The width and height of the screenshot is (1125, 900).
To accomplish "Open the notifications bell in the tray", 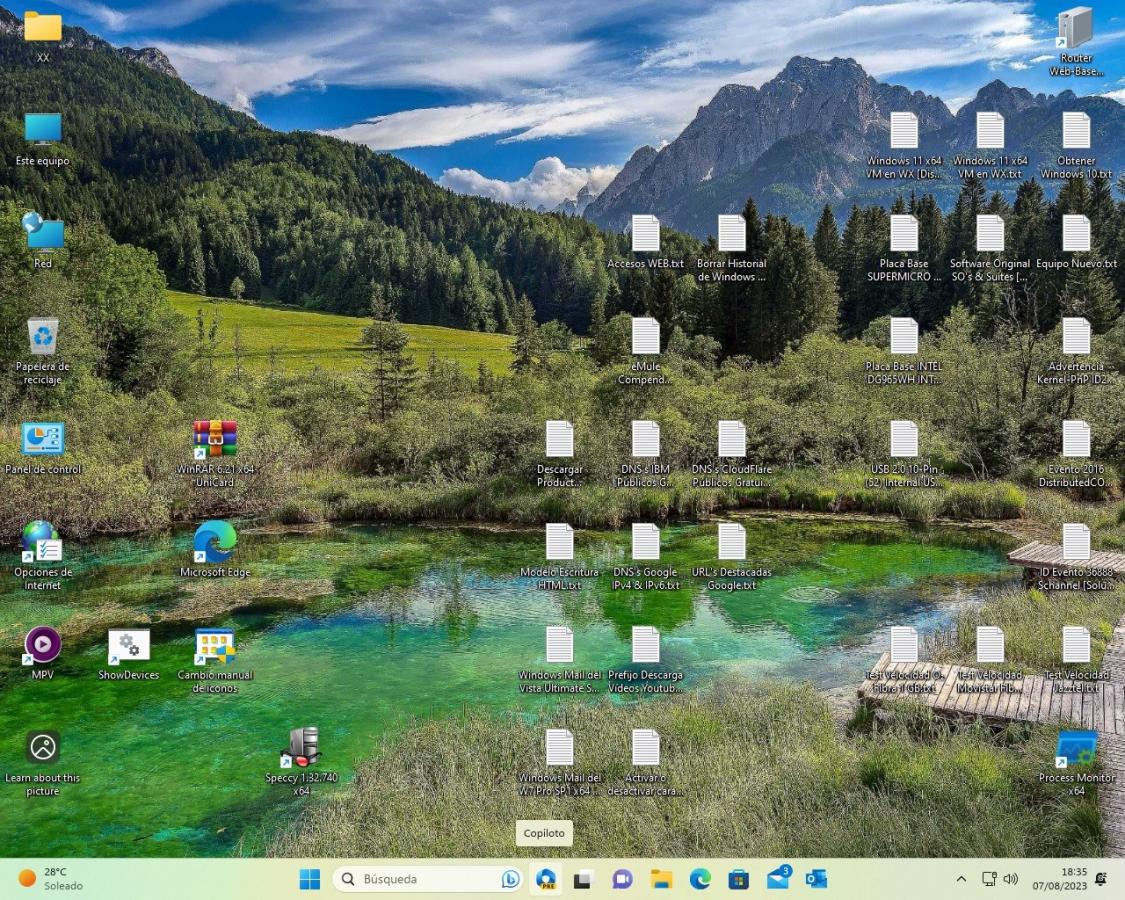I will pos(1101,879).
